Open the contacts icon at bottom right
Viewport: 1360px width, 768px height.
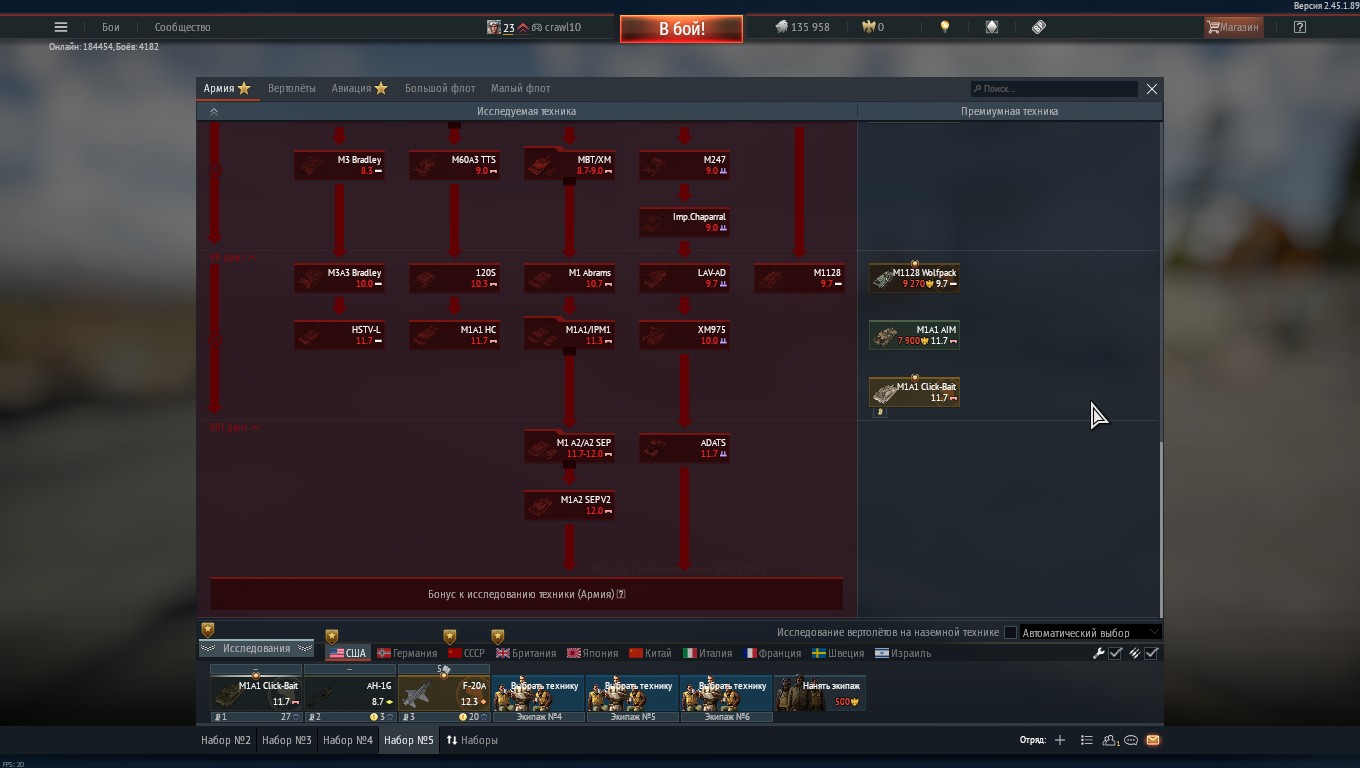(x=1110, y=740)
